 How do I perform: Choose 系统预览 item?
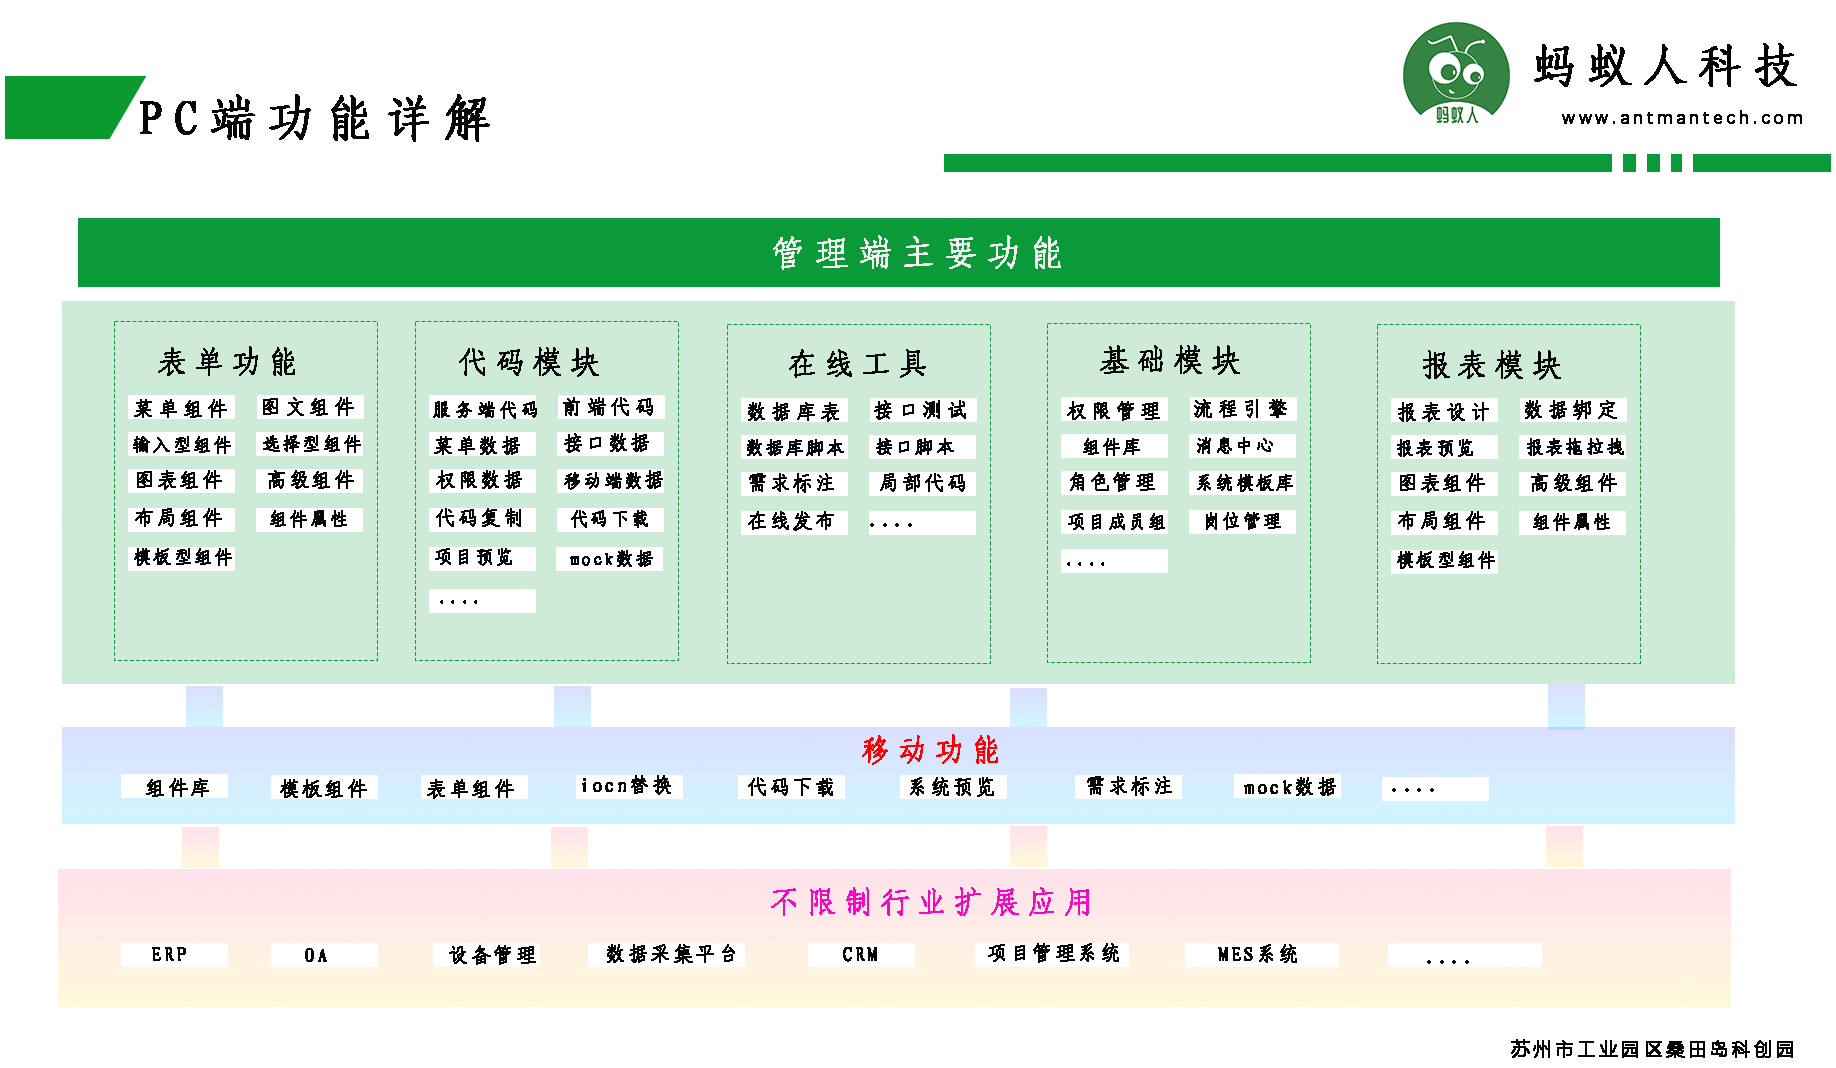click(951, 787)
